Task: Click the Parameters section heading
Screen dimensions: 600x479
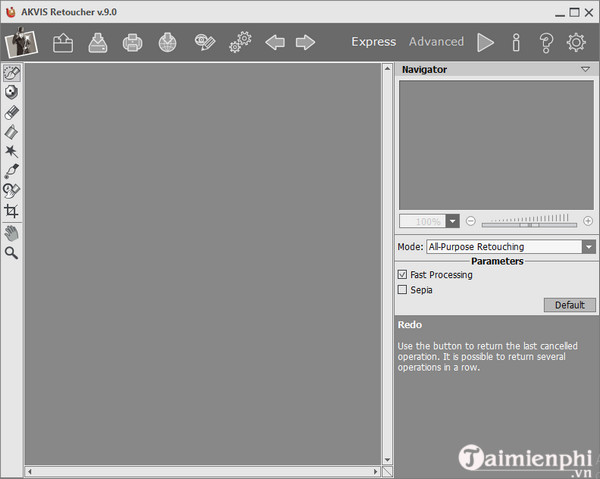Action: [x=497, y=261]
